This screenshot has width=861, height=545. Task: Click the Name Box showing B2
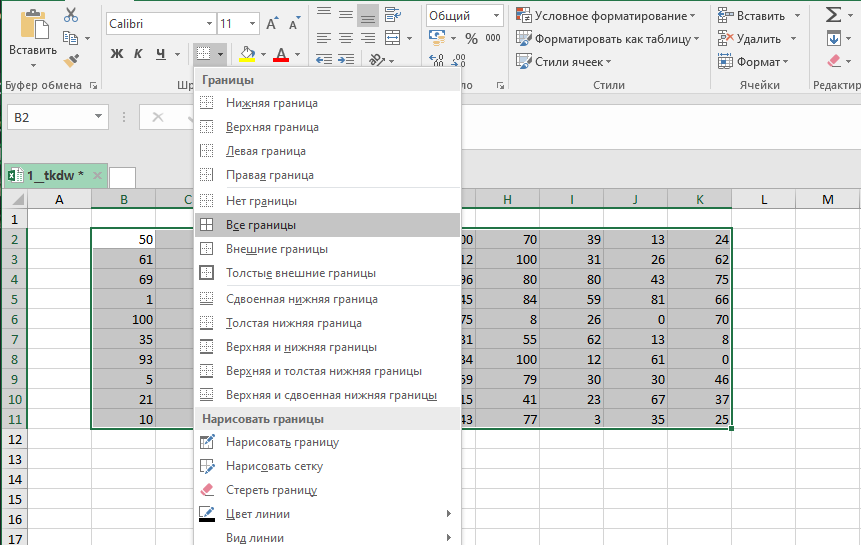click(x=55, y=117)
